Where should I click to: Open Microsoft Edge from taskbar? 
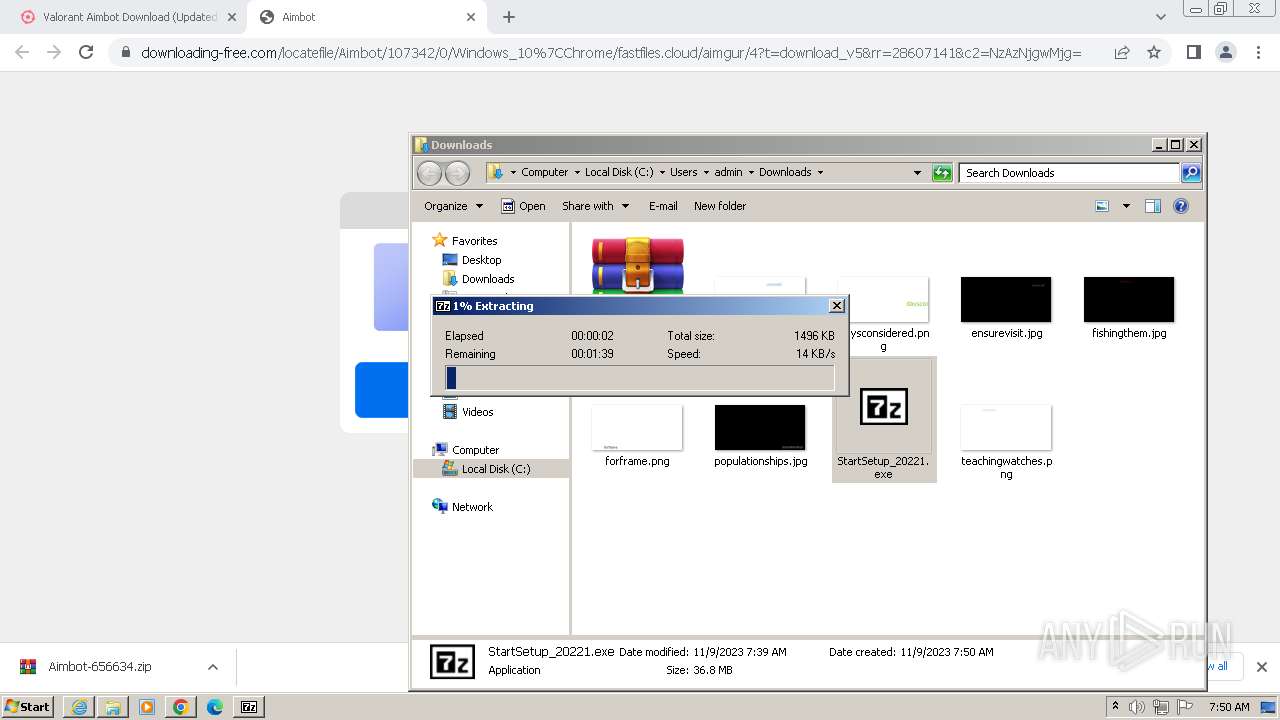point(214,707)
